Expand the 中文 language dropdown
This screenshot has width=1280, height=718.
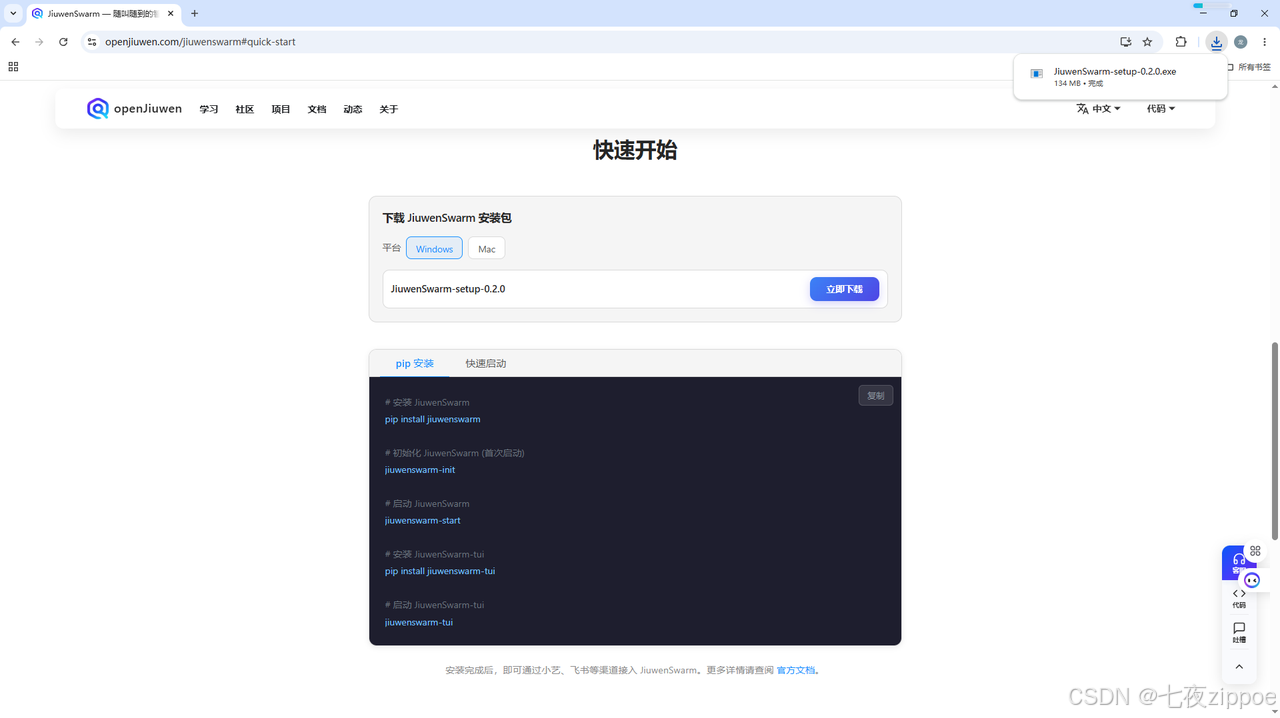(1098, 109)
